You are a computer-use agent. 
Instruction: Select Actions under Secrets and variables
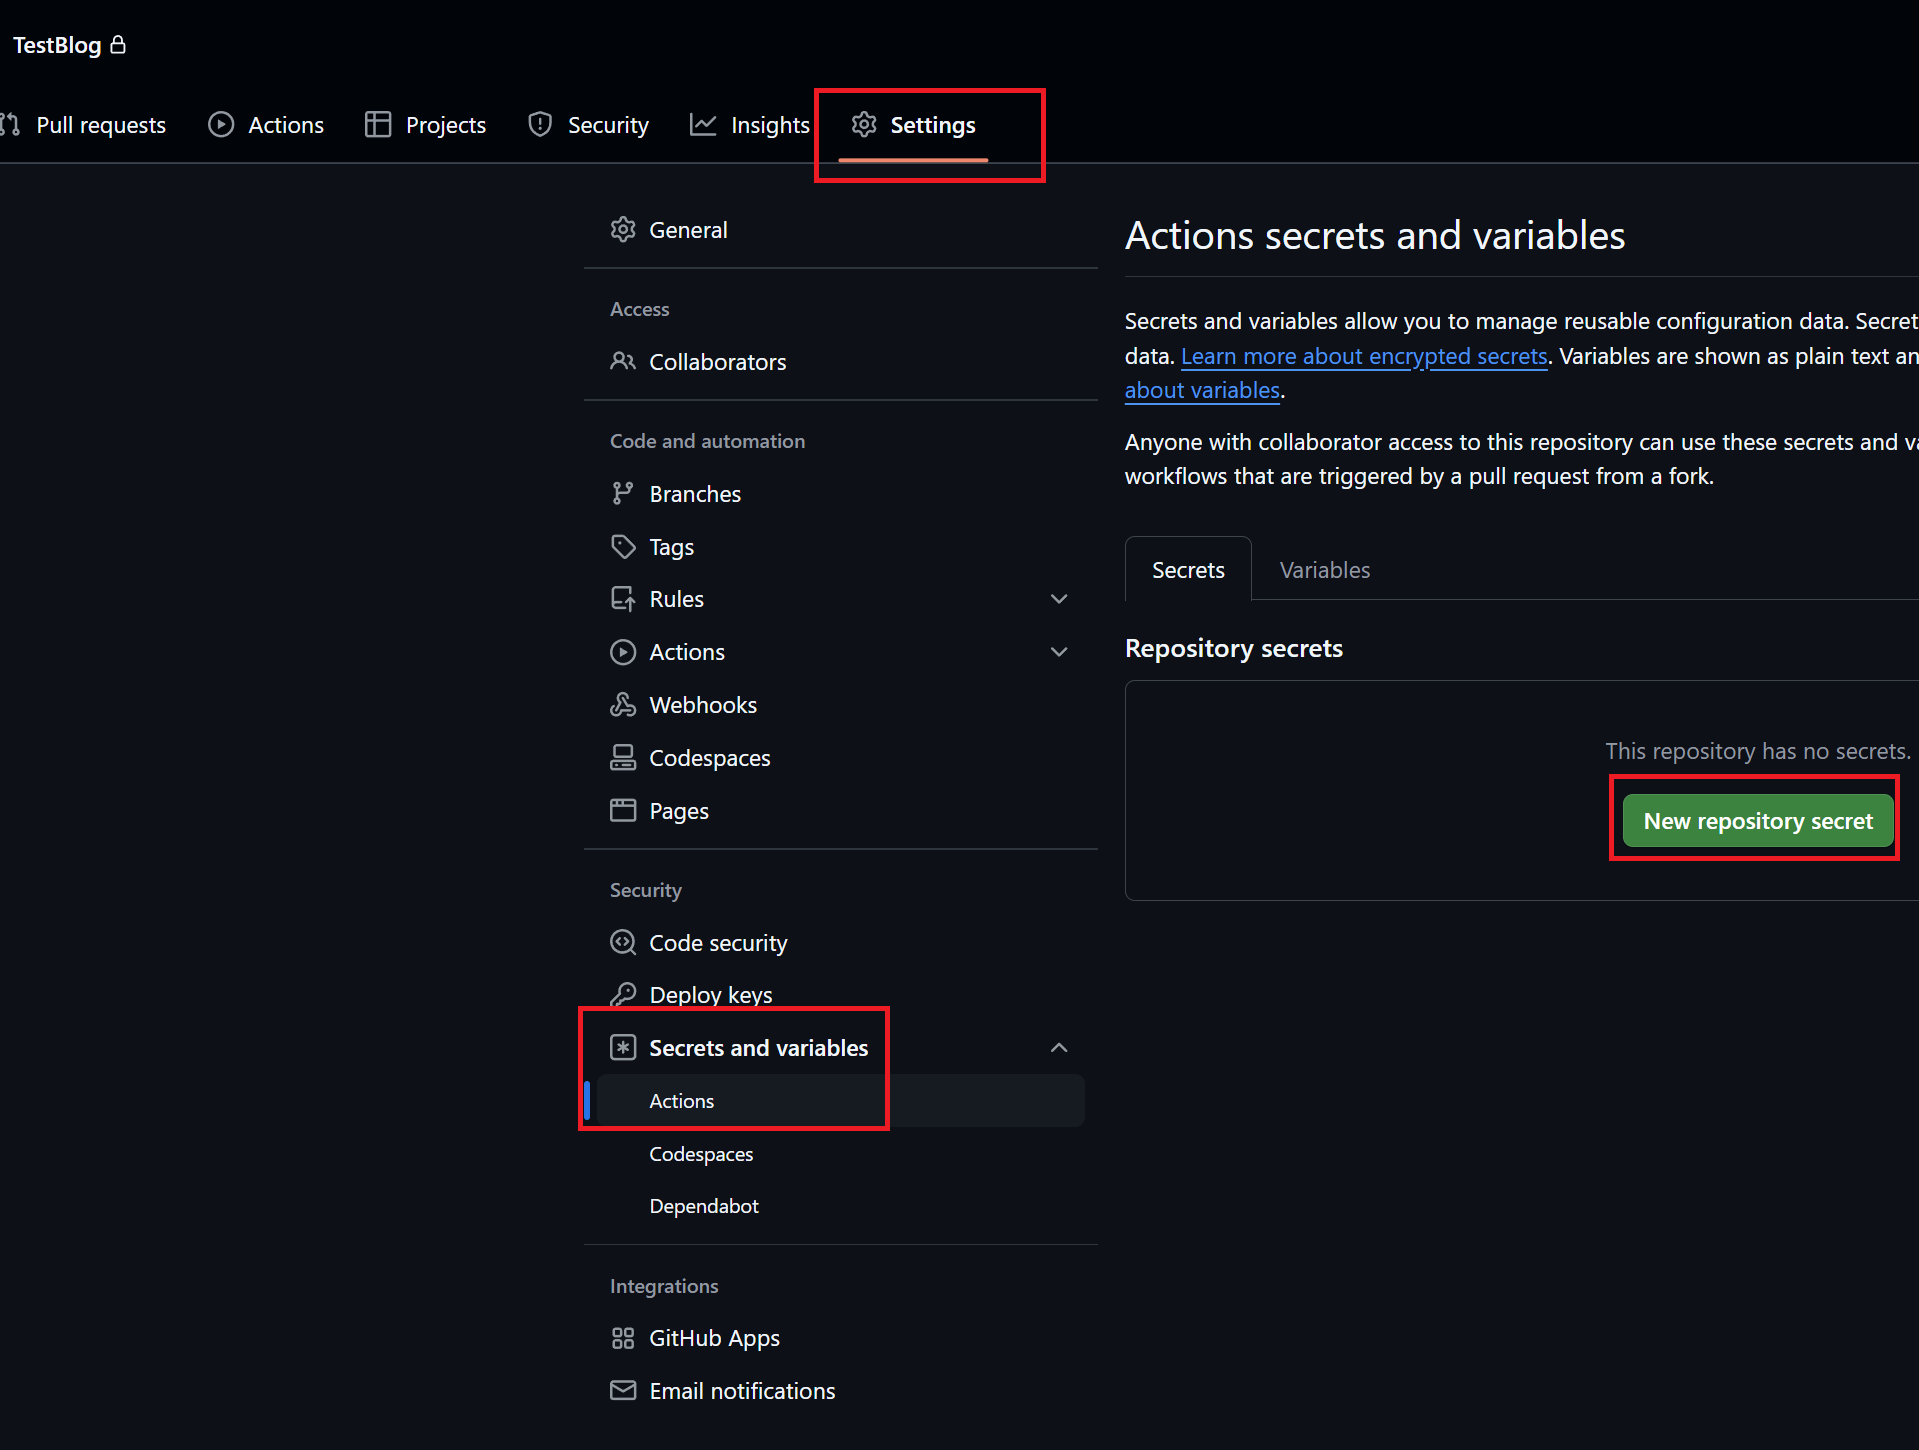coord(840,1100)
